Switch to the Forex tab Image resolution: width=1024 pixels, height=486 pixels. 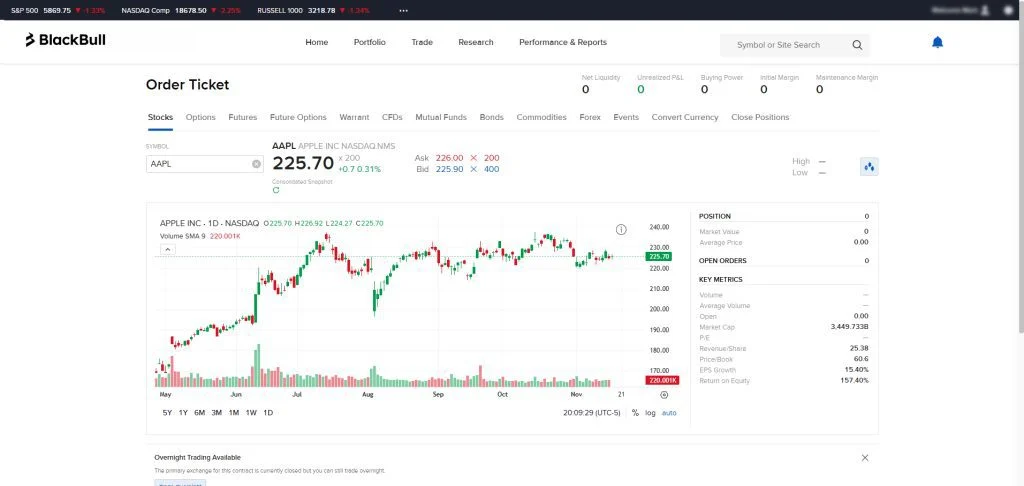click(x=590, y=118)
